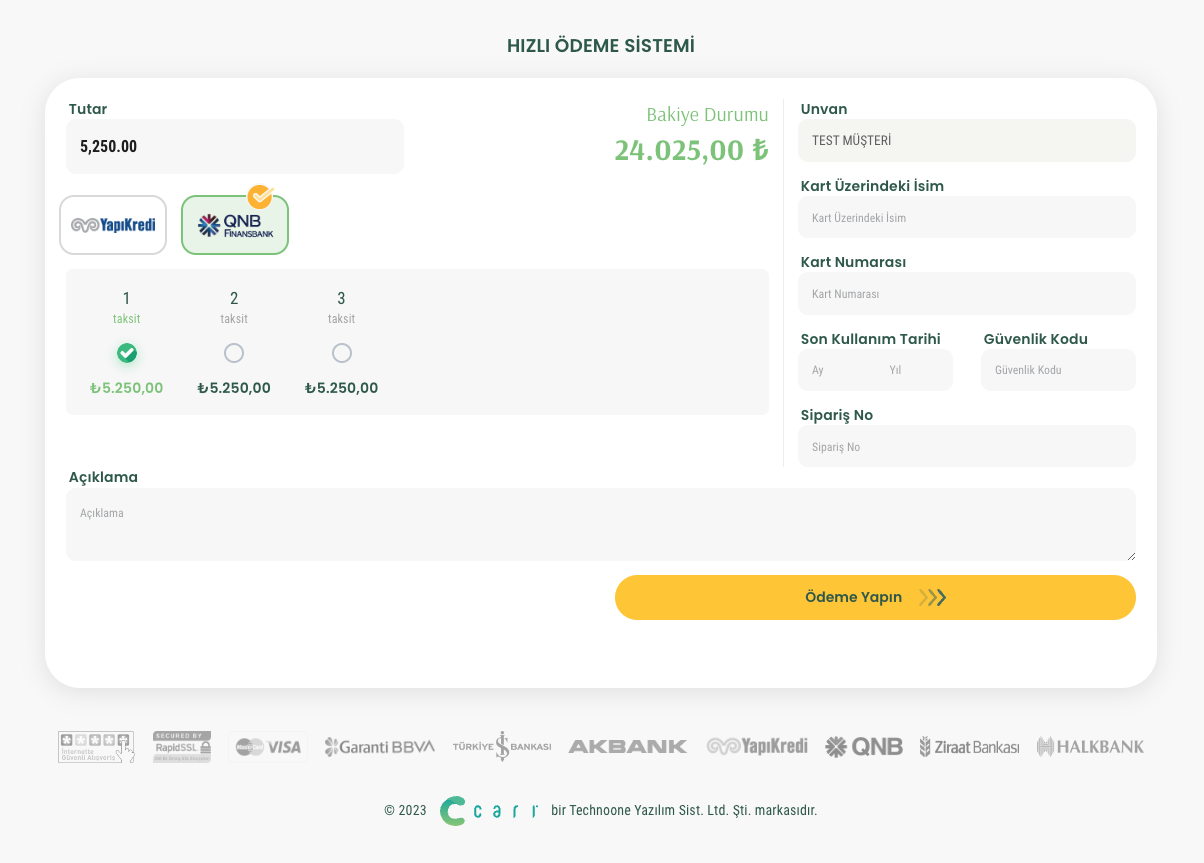
Task: Focus the Tutar amount field
Action: pos(235,147)
